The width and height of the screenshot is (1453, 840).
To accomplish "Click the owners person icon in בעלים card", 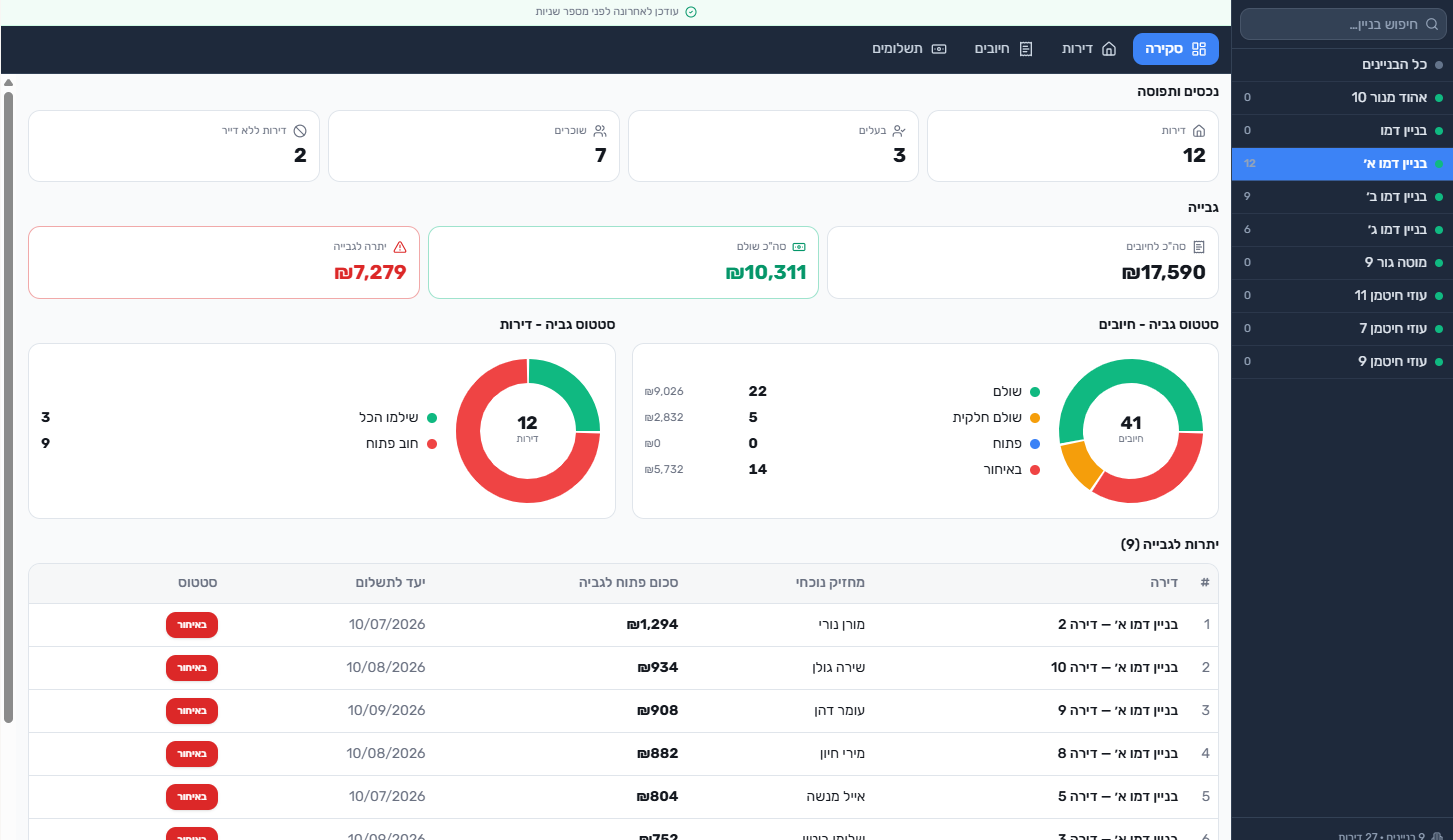I will click(899, 131).
